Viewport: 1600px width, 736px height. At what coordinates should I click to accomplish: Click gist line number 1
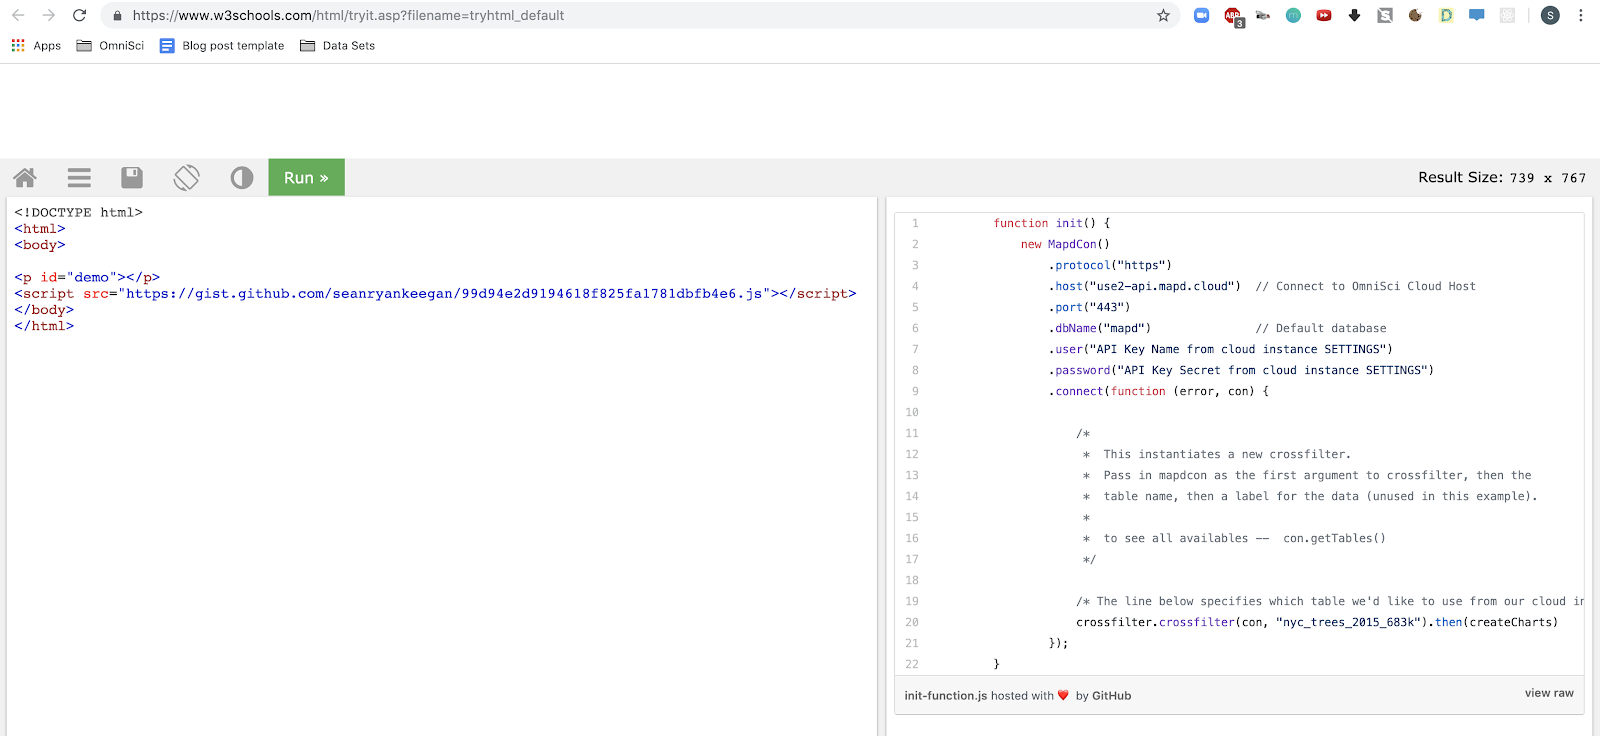click(915, 223)
